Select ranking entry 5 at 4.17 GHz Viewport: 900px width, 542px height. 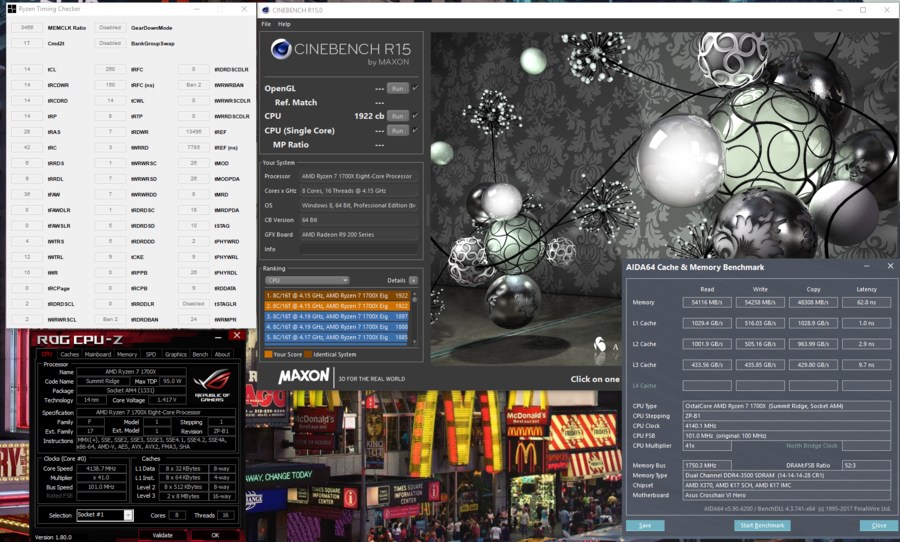337,338
